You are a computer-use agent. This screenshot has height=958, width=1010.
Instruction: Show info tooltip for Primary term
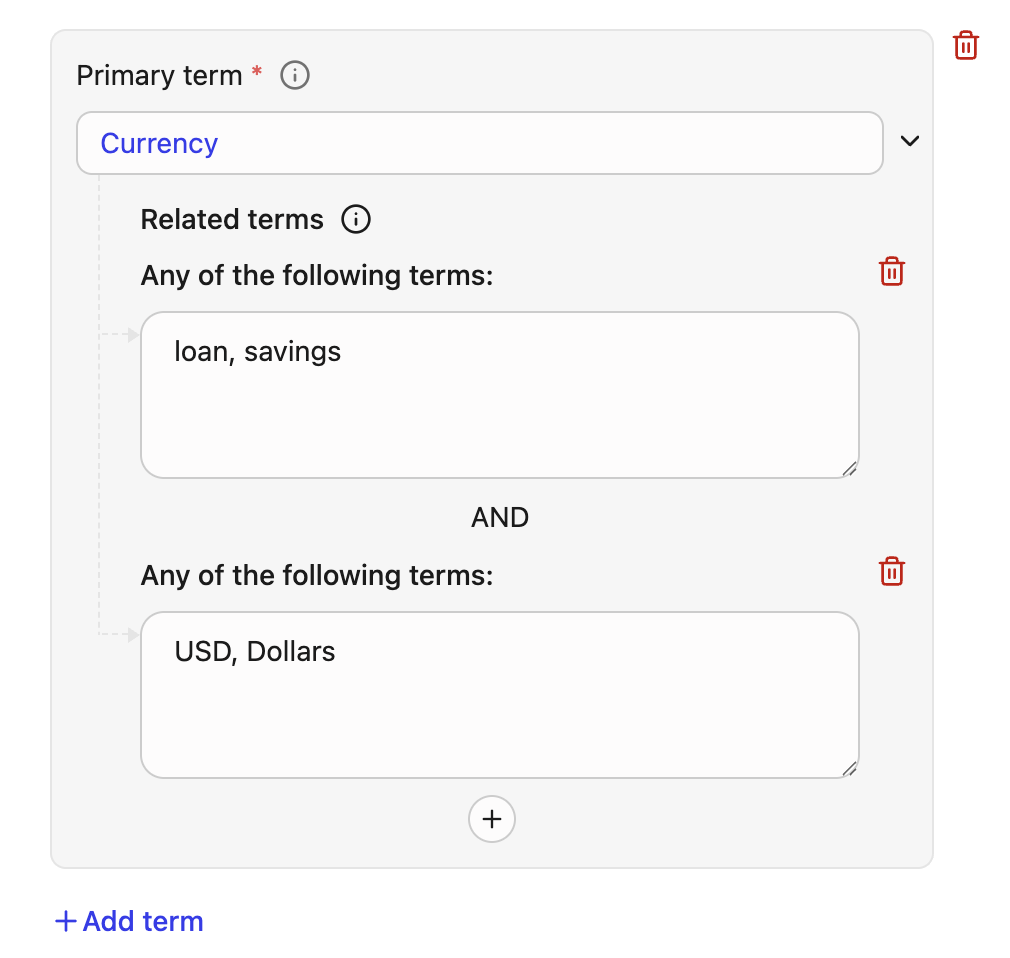pos(295,75)
